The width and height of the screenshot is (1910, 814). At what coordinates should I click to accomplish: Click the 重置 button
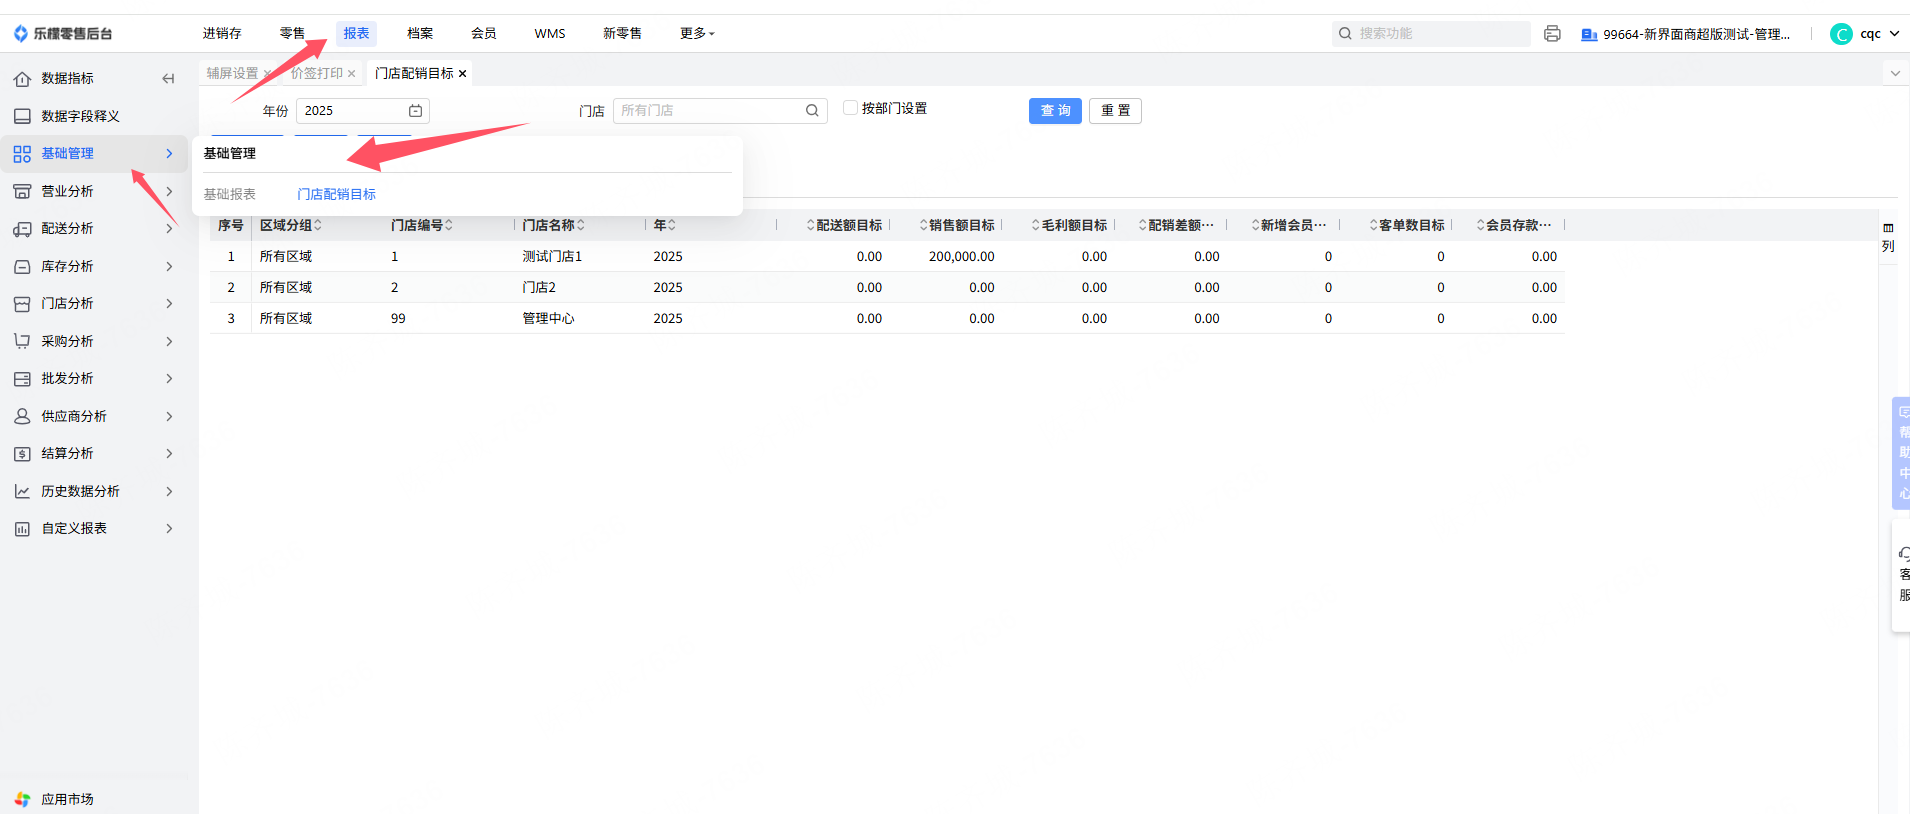click(1115, 111)
